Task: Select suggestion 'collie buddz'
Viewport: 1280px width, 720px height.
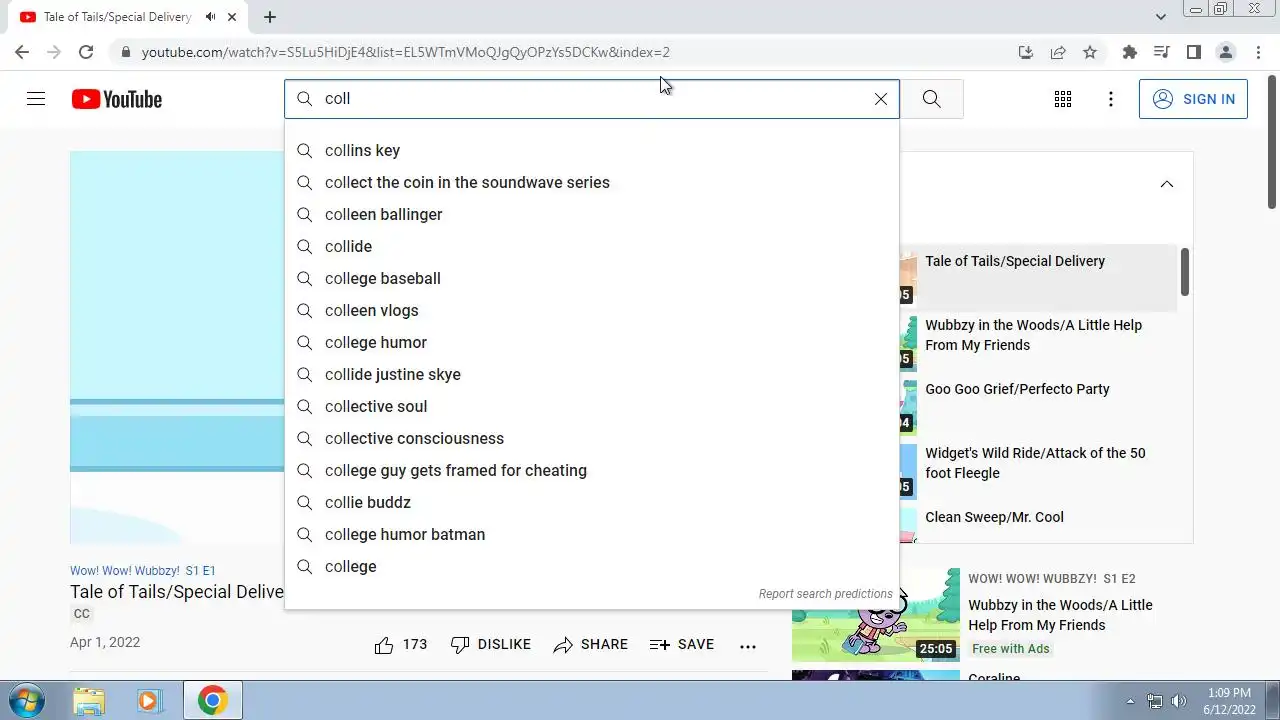Action: click(x=592, y=502)
